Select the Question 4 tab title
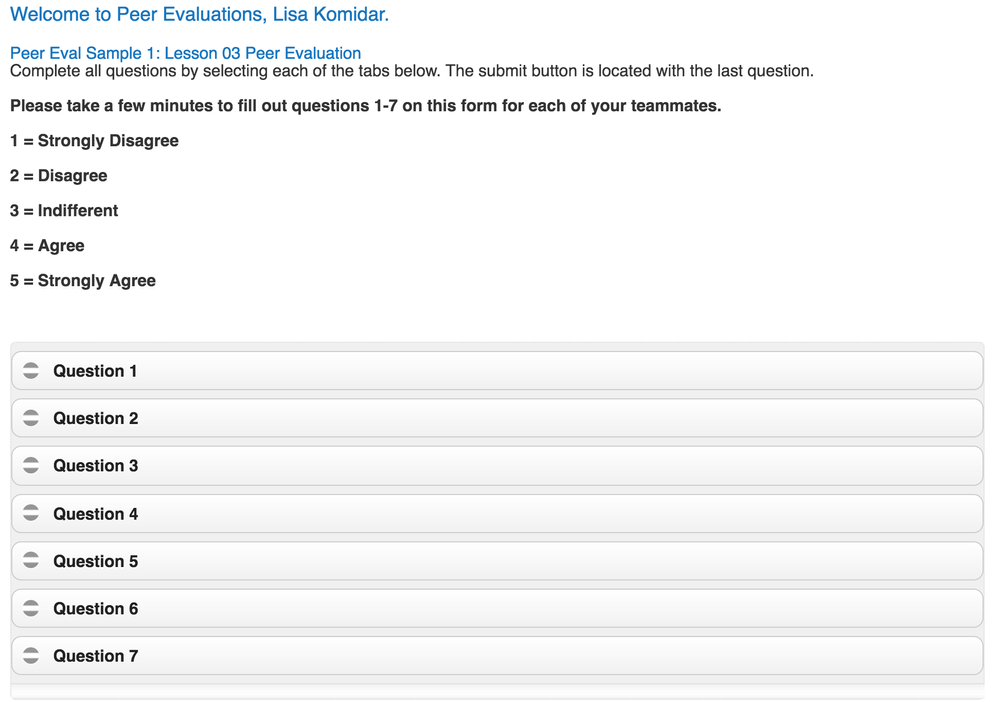This screenshot has width=999, height=702. click(x=96, y=513)
